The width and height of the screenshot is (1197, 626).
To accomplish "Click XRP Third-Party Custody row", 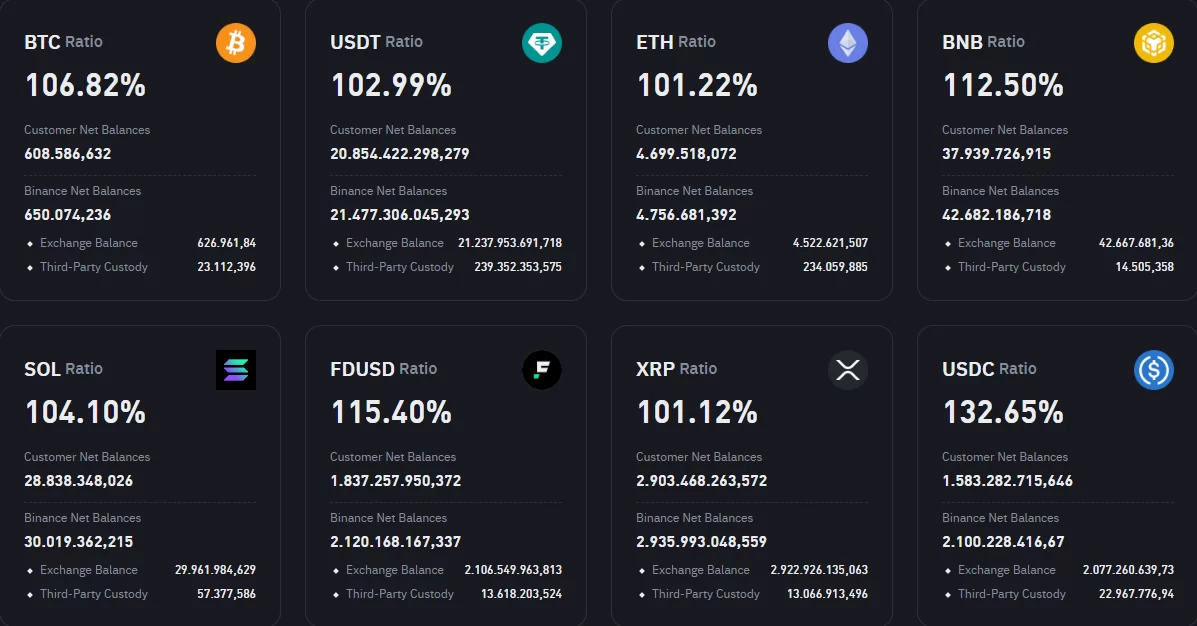I will (x=752, y=594).
